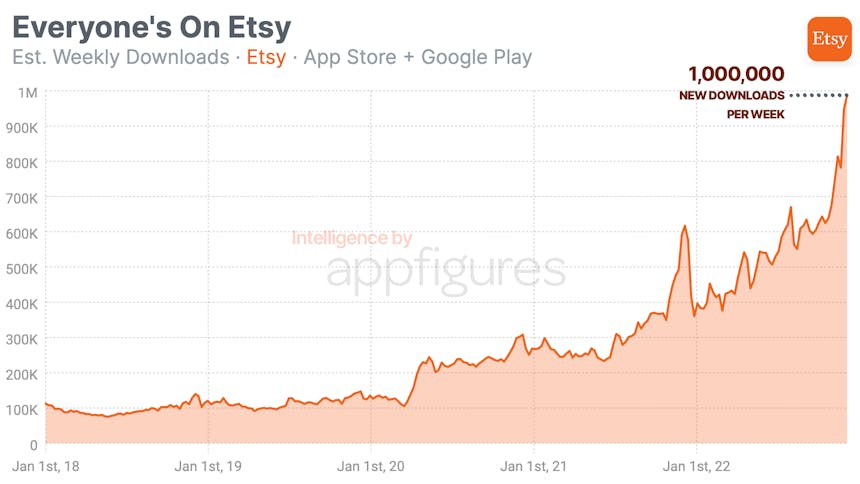Click "App Store + Google Play" label
860x484 pixels.
coord(418,57)
